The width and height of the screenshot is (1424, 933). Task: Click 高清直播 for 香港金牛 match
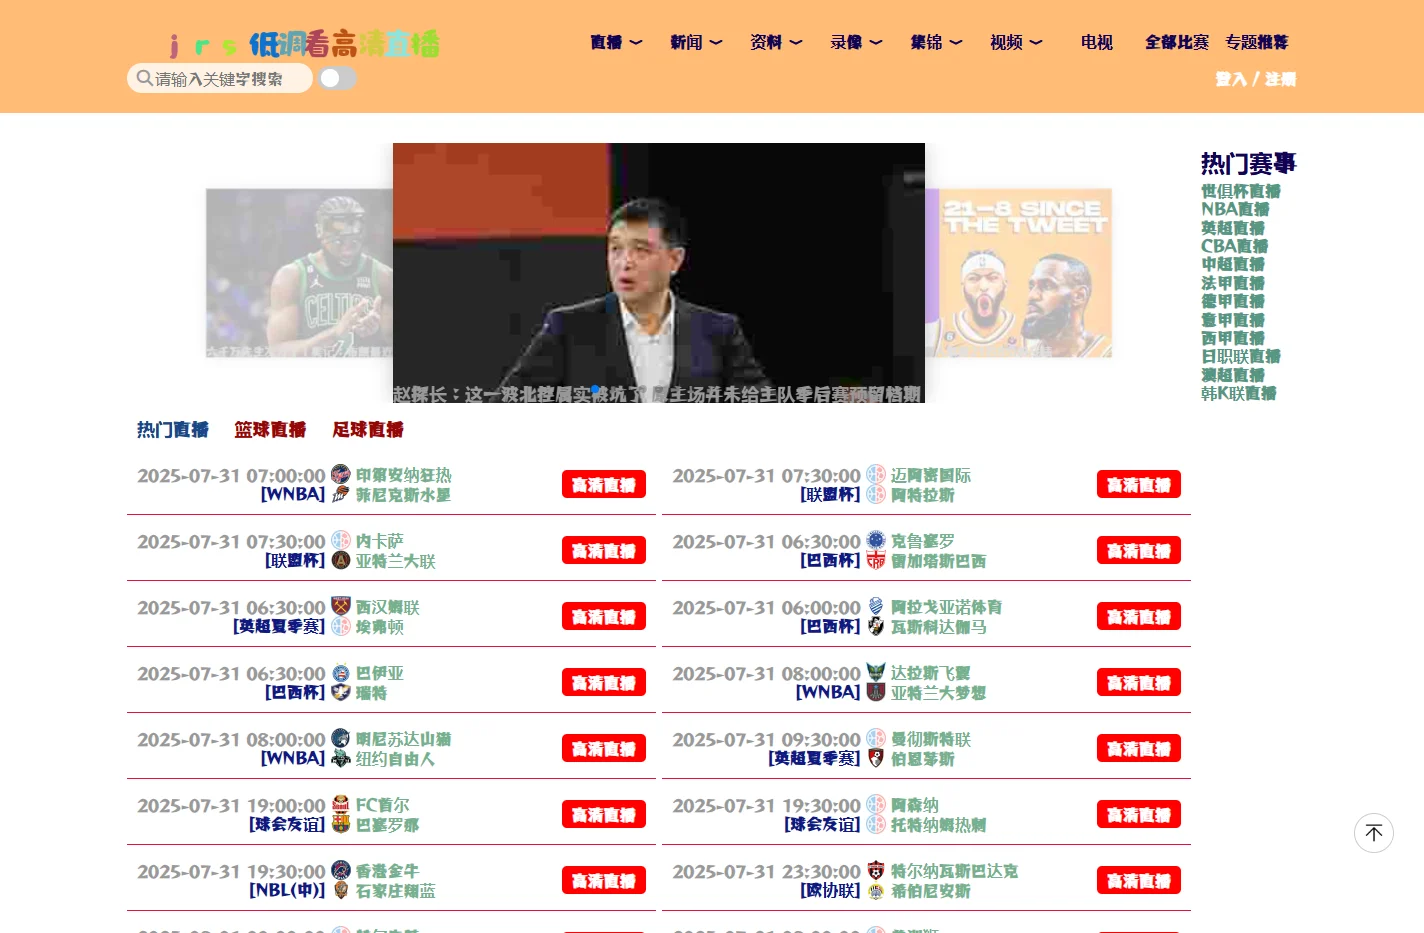[x=604, y=880]
